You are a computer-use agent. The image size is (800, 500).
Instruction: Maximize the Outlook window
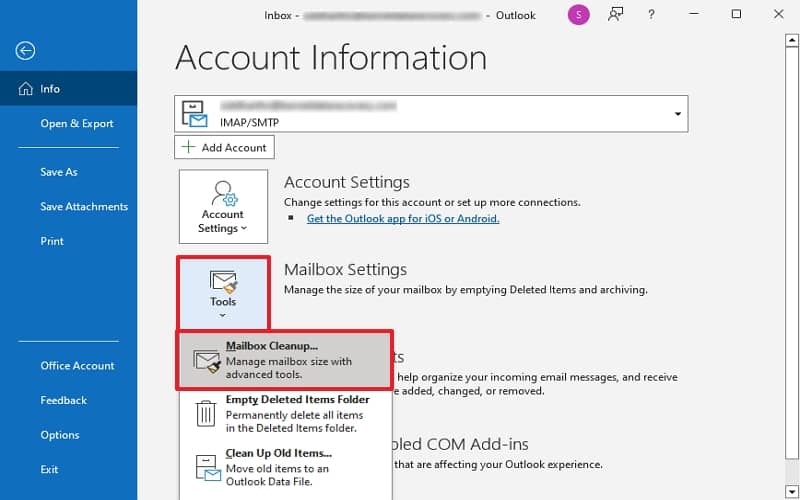point(736,14)
